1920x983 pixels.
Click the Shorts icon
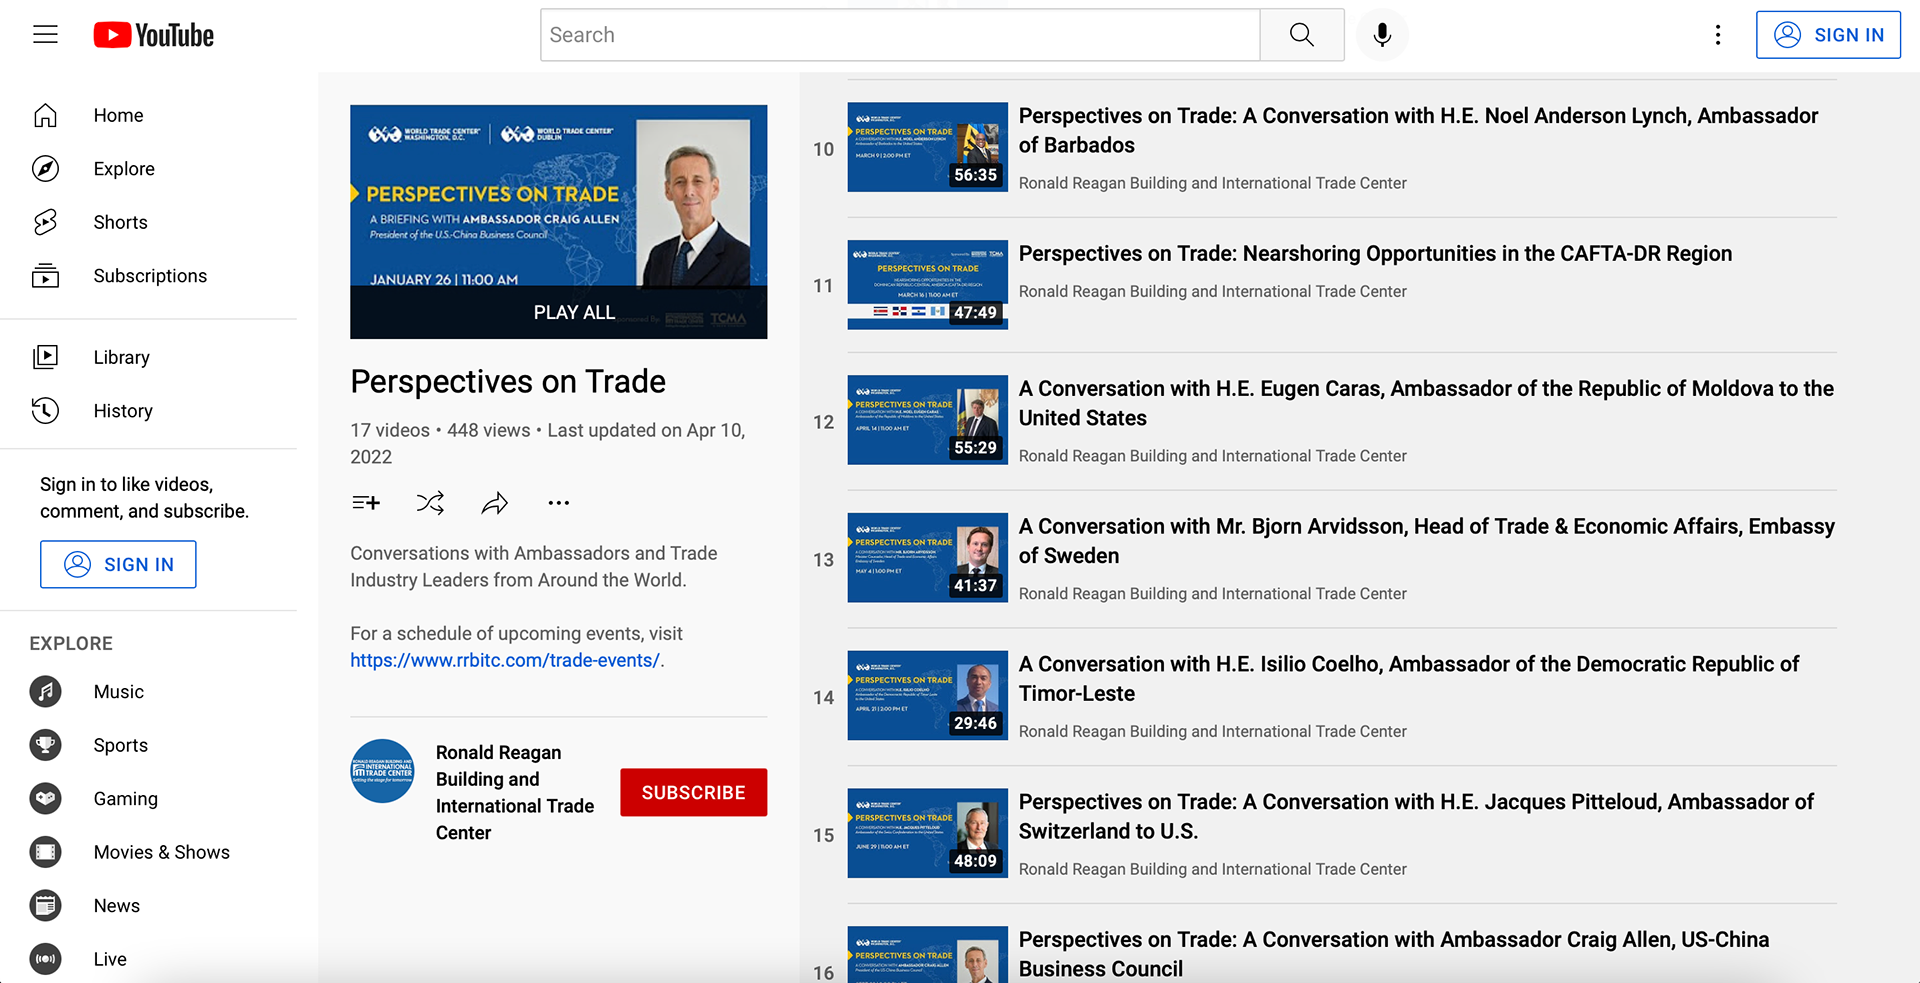45,222
